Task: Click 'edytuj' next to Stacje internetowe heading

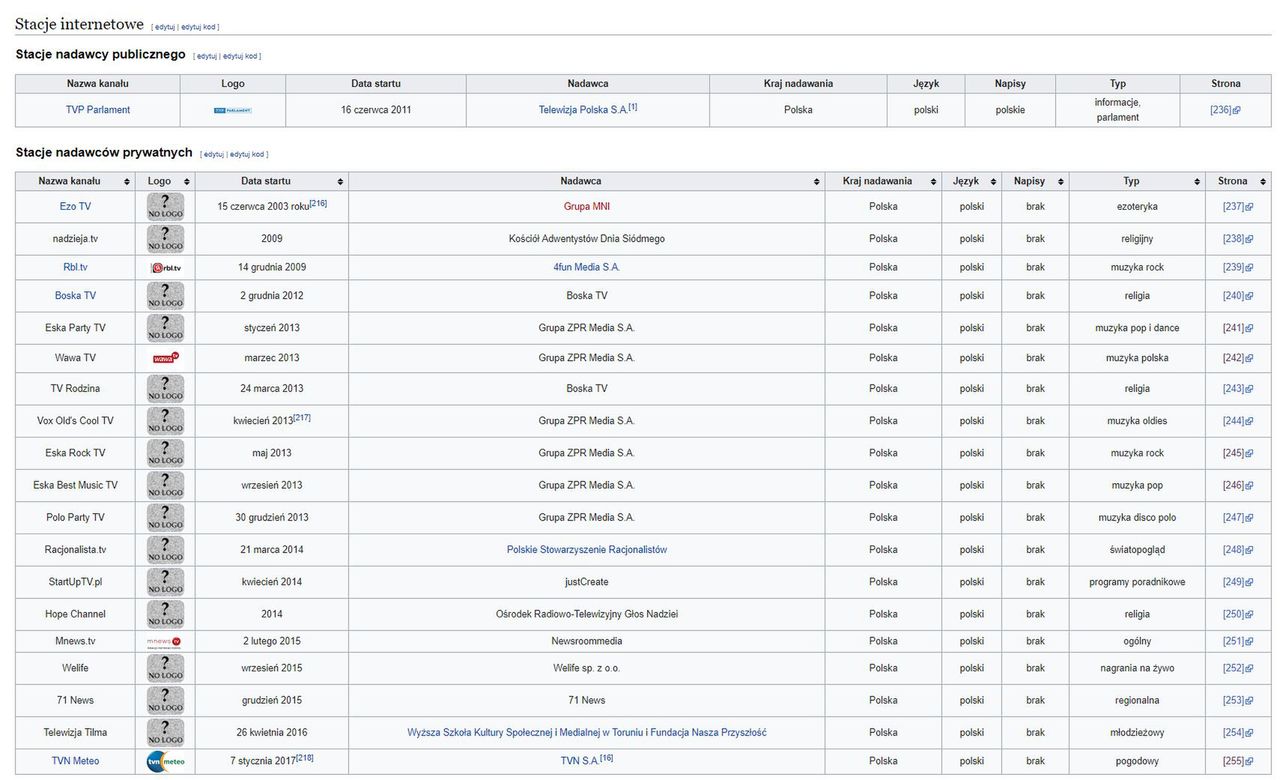Action: 165,27
